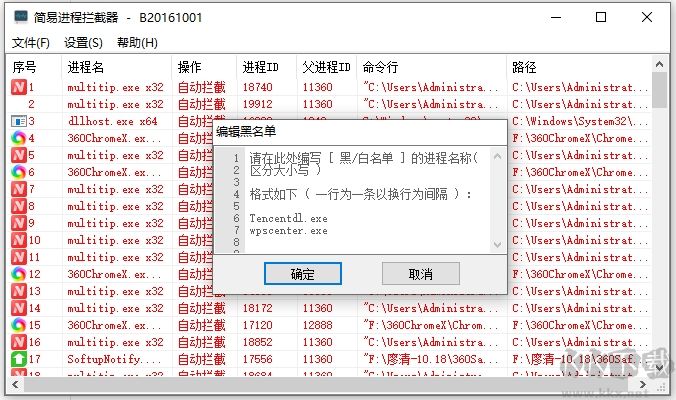Maximize the 简易进程拦截器 window
This screenshot has width=676, height=400.
[601, 17]
